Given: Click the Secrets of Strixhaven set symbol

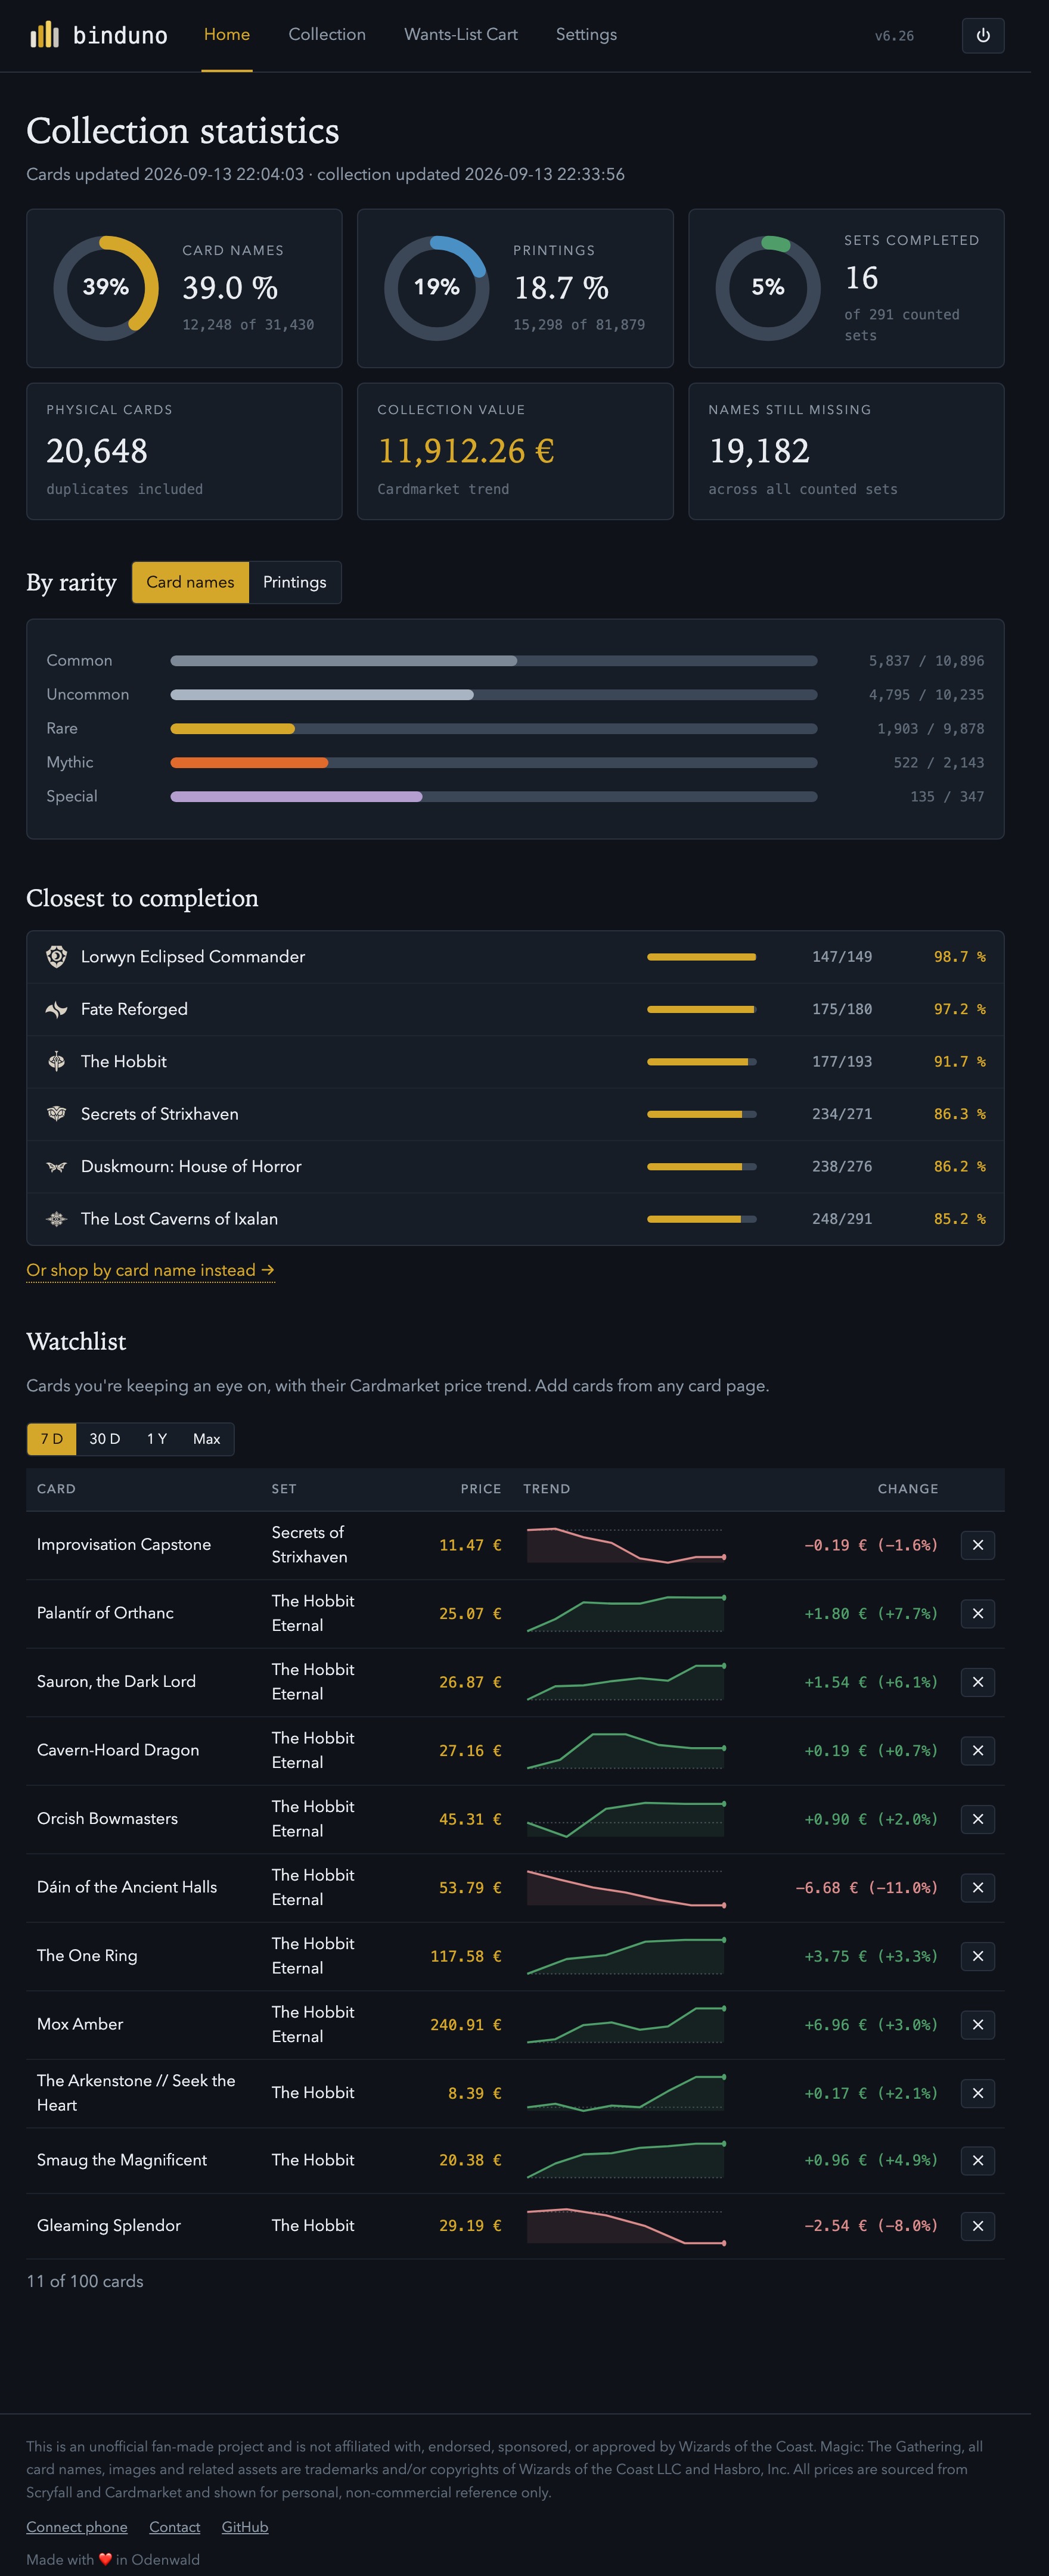Looking at the screenshot, I should pos(57,1114).
